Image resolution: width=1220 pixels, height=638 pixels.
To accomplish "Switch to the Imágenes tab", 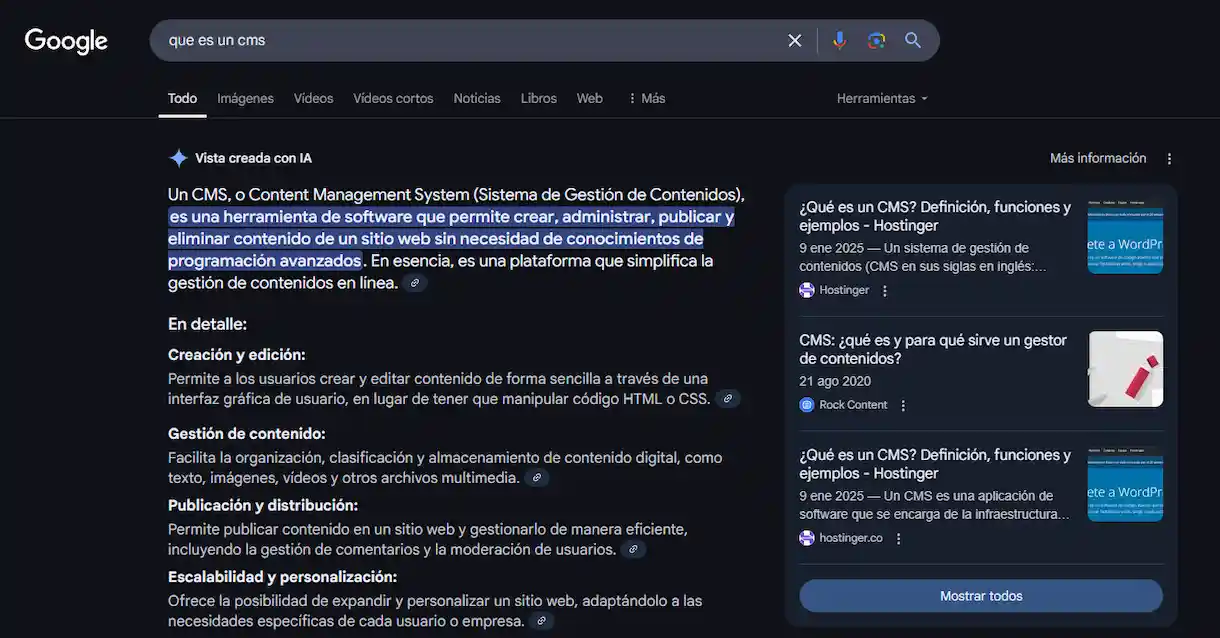I will pos(244,97).
